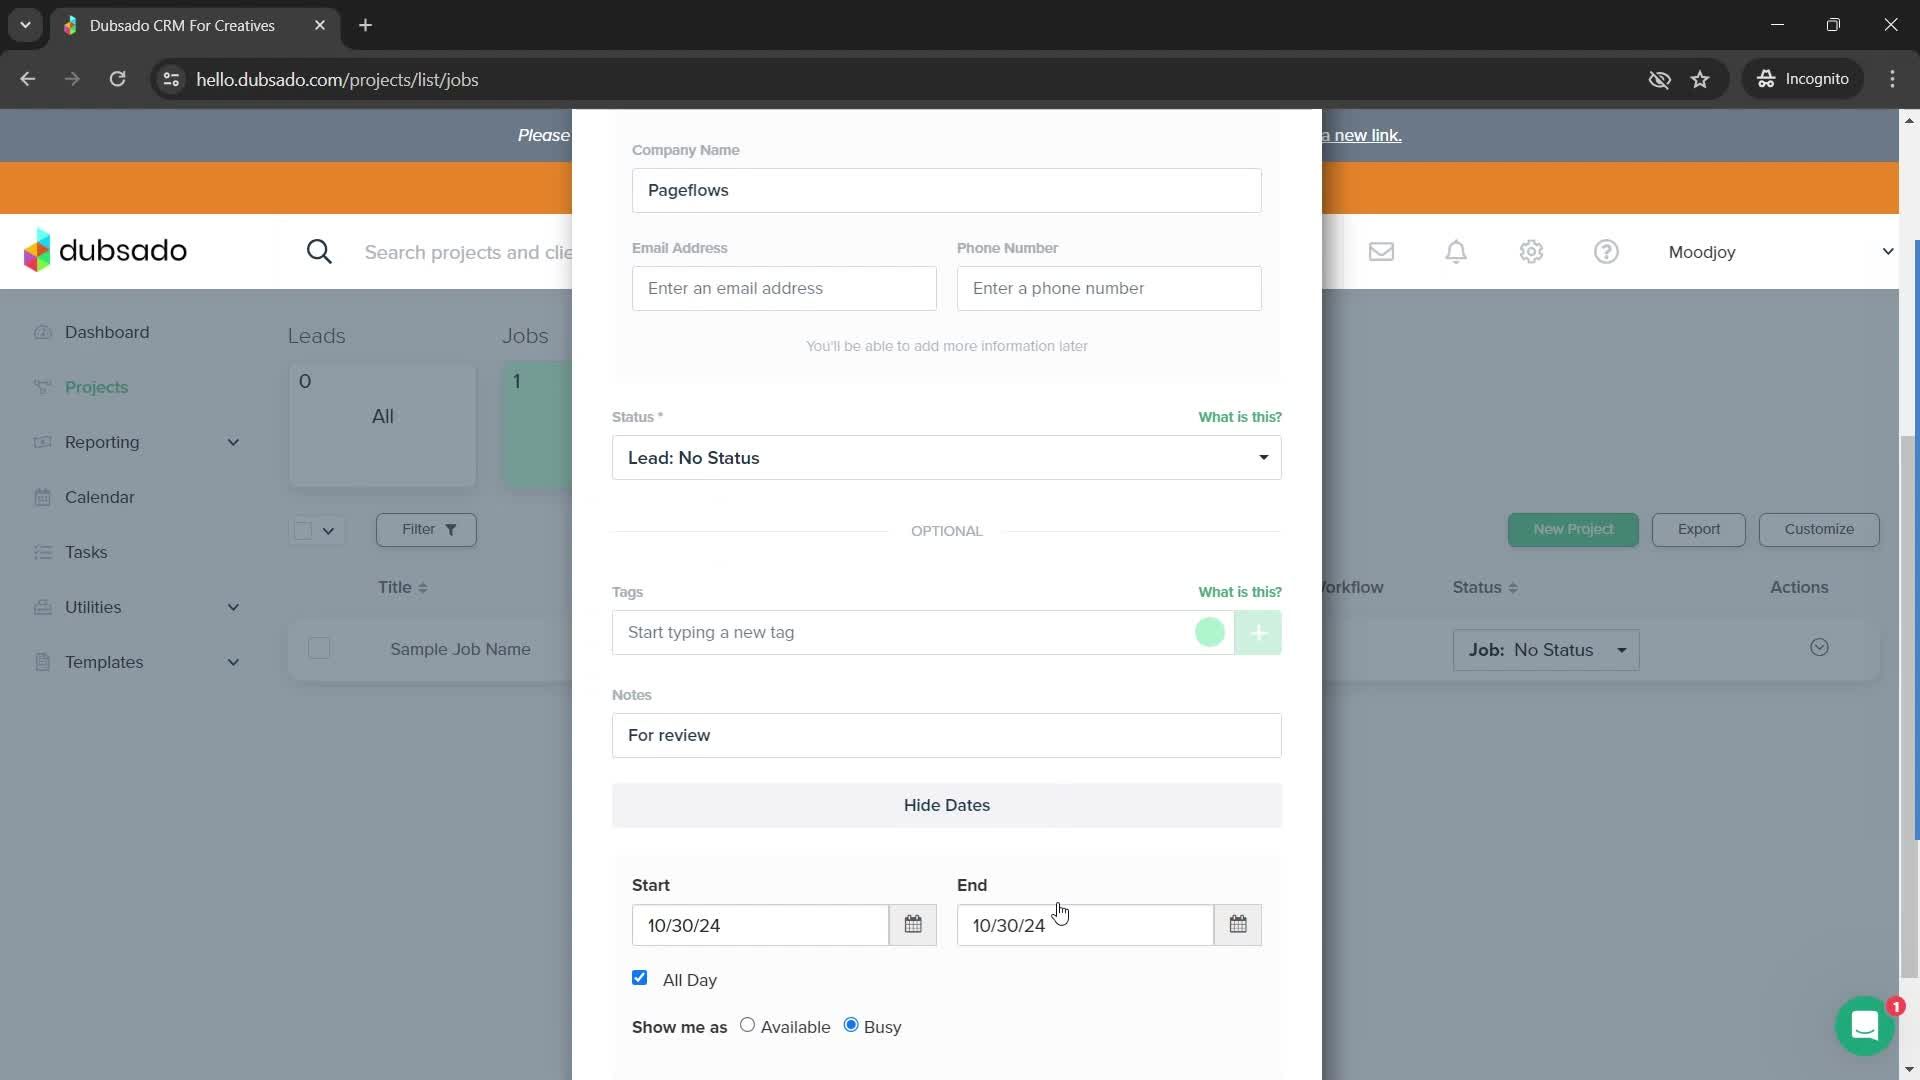Viewport: 1920px width, 1080px height.
Task: Expand Reporting submenu
Action: pos(233,442)
